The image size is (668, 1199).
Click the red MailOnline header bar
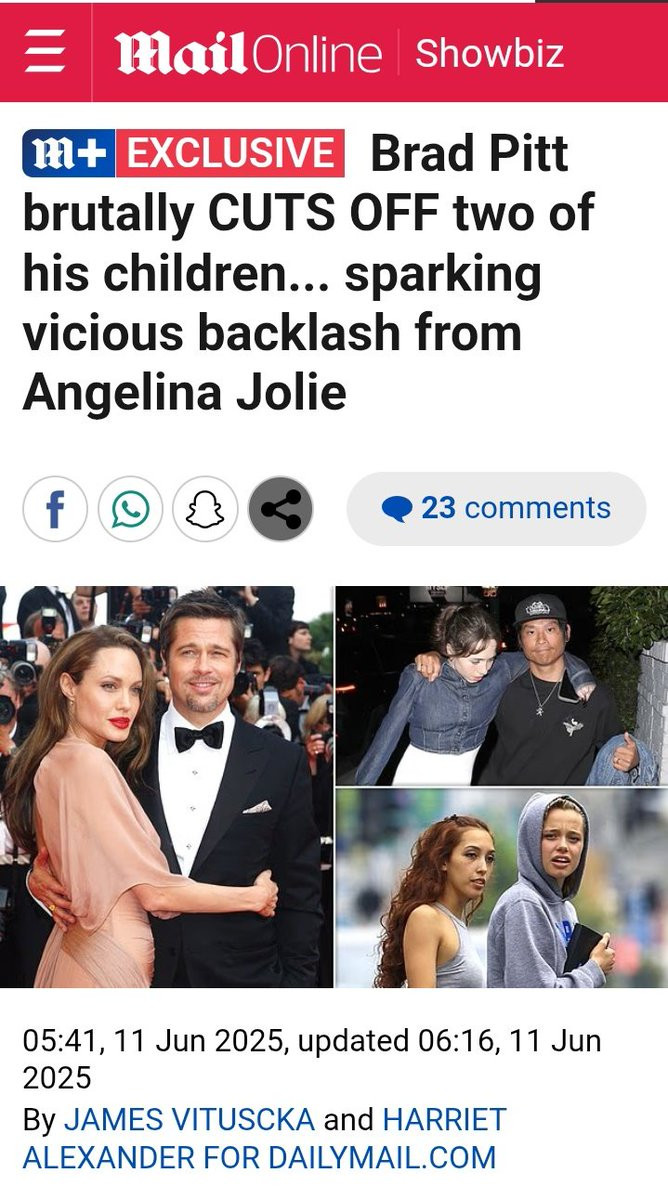pyautogui.click(x=334, y=53)
